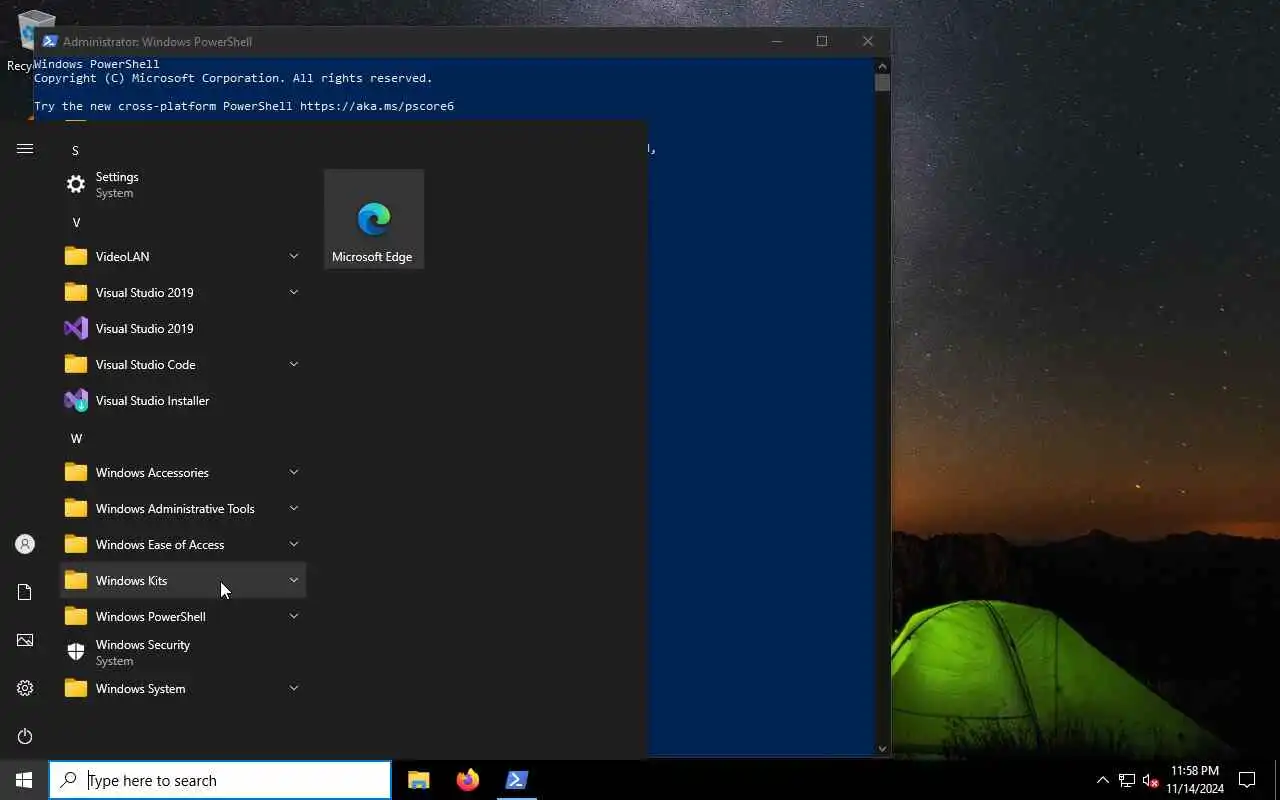This screenshot has width=1280, height=800.
Task: Click the Windows System folder icon
Action: point(76,688)
